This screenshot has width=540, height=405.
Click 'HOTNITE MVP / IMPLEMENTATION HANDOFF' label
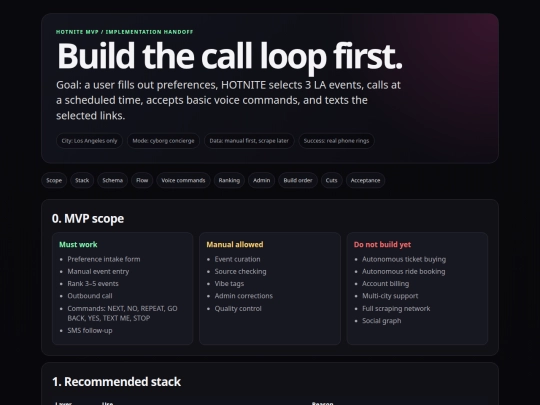pos(125,32)
